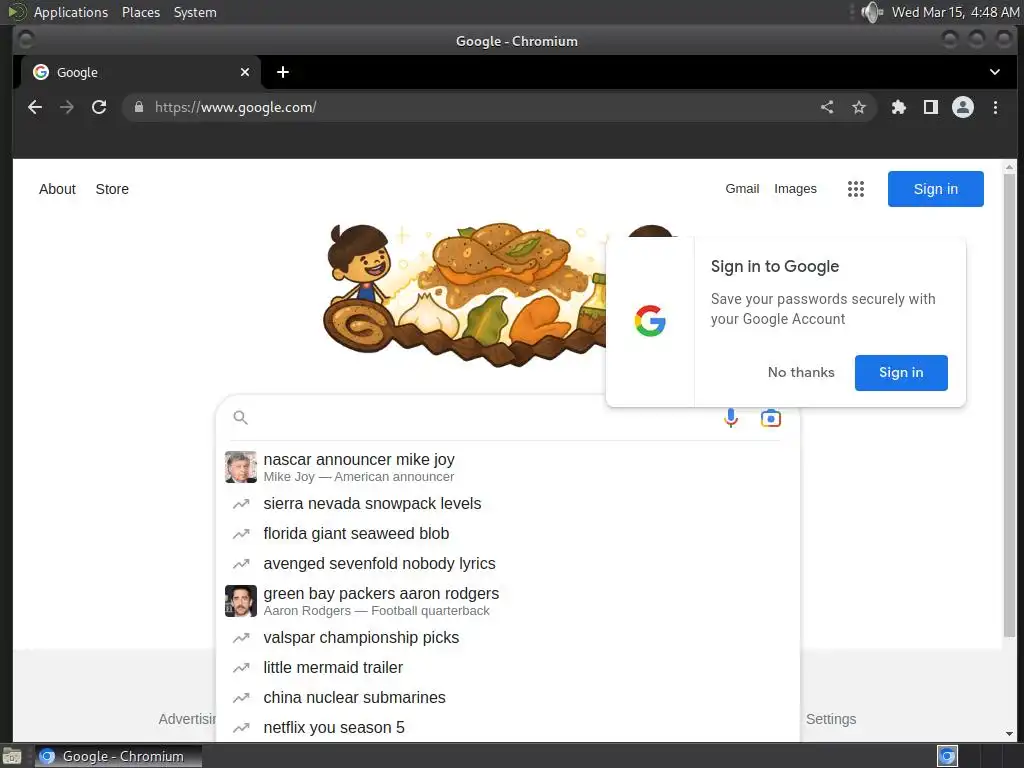Open a new tab with the plus button
Viewport: 1024px width, 768px height.
click(x=283, y=72)
